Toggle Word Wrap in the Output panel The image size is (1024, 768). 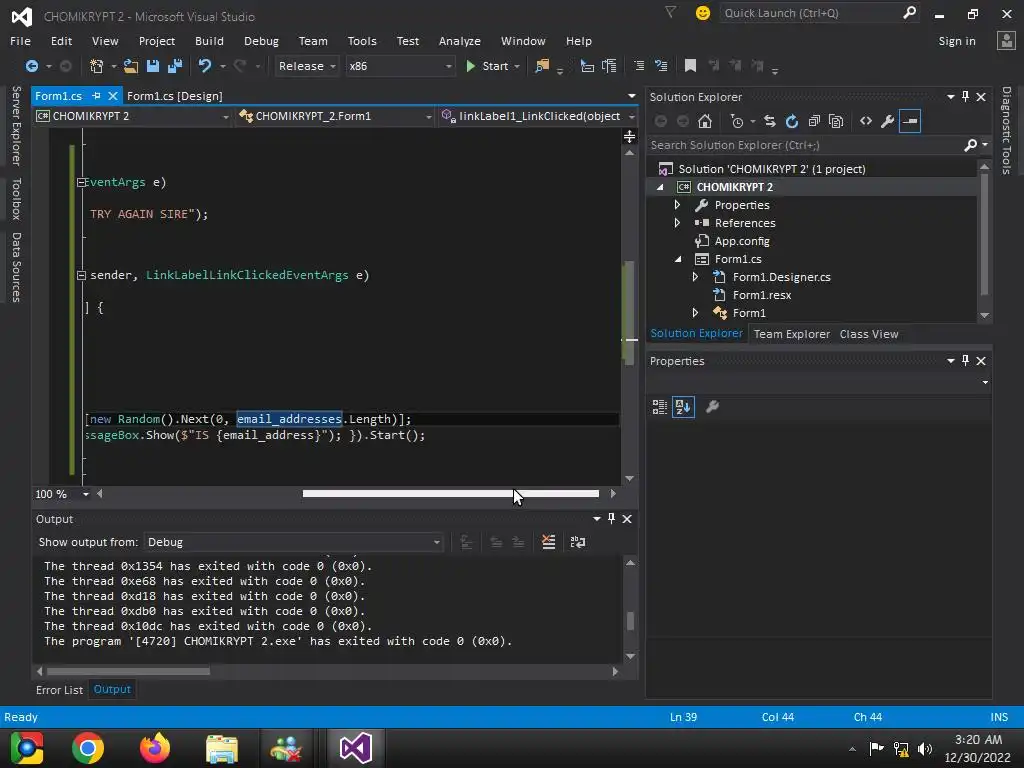[578, 542]
